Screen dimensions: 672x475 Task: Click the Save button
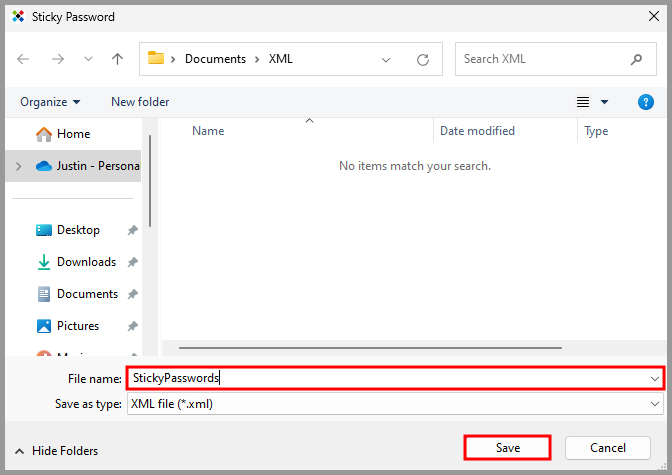tap(507, 448)
